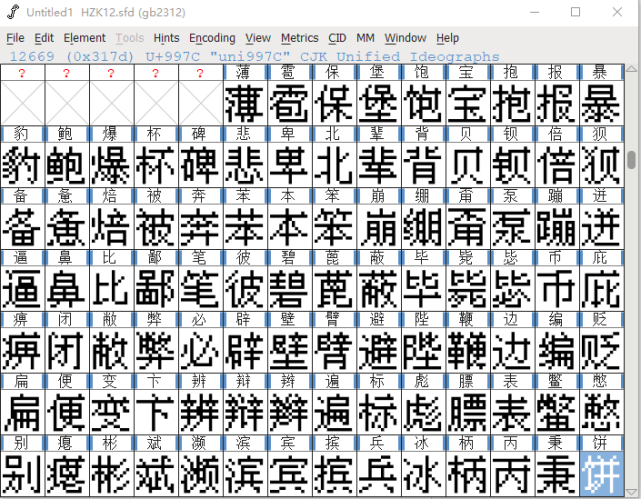641x499 pixels.
Task: Open the Metrics menu
Action: tap(299, 38)
